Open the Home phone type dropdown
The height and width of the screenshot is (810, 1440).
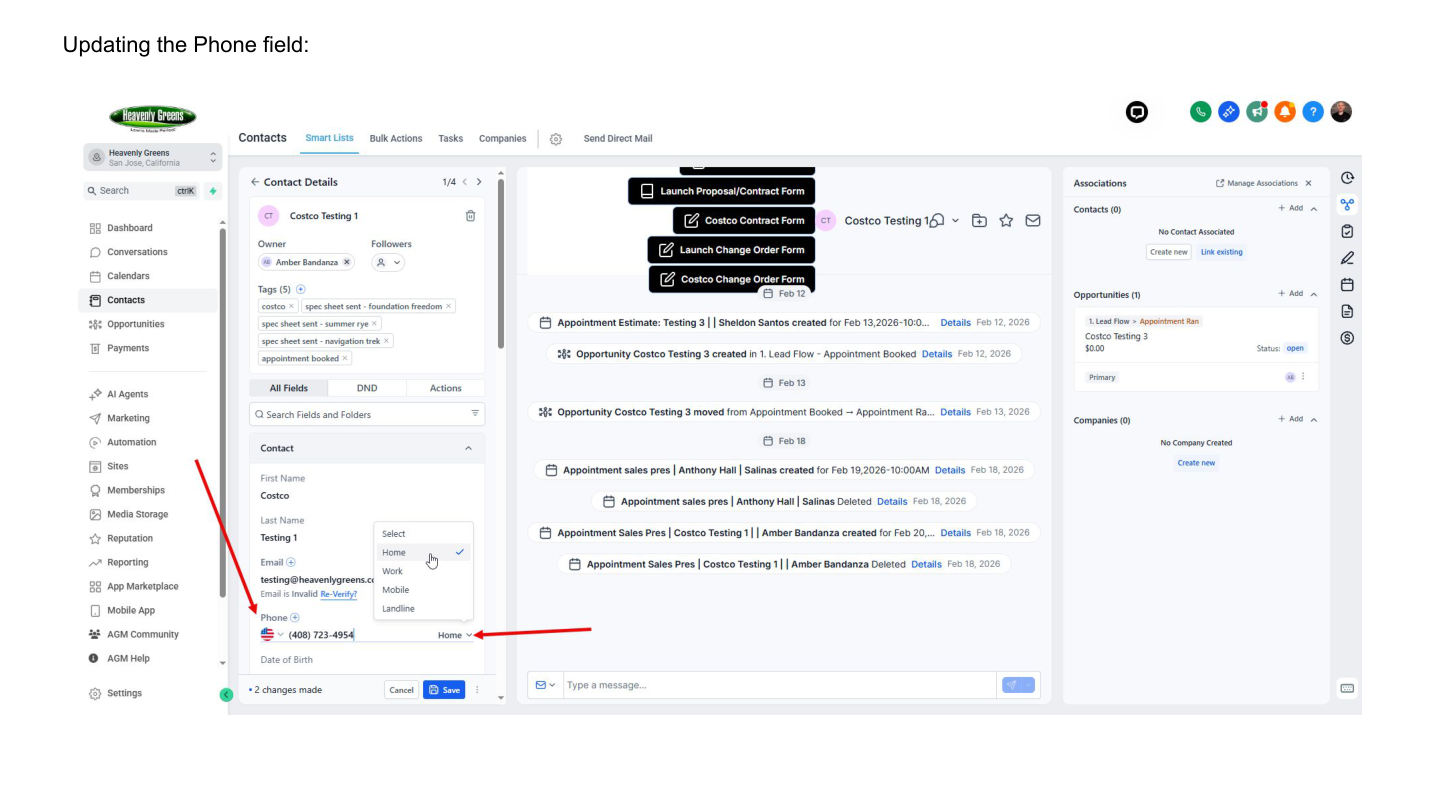[455, 635]
